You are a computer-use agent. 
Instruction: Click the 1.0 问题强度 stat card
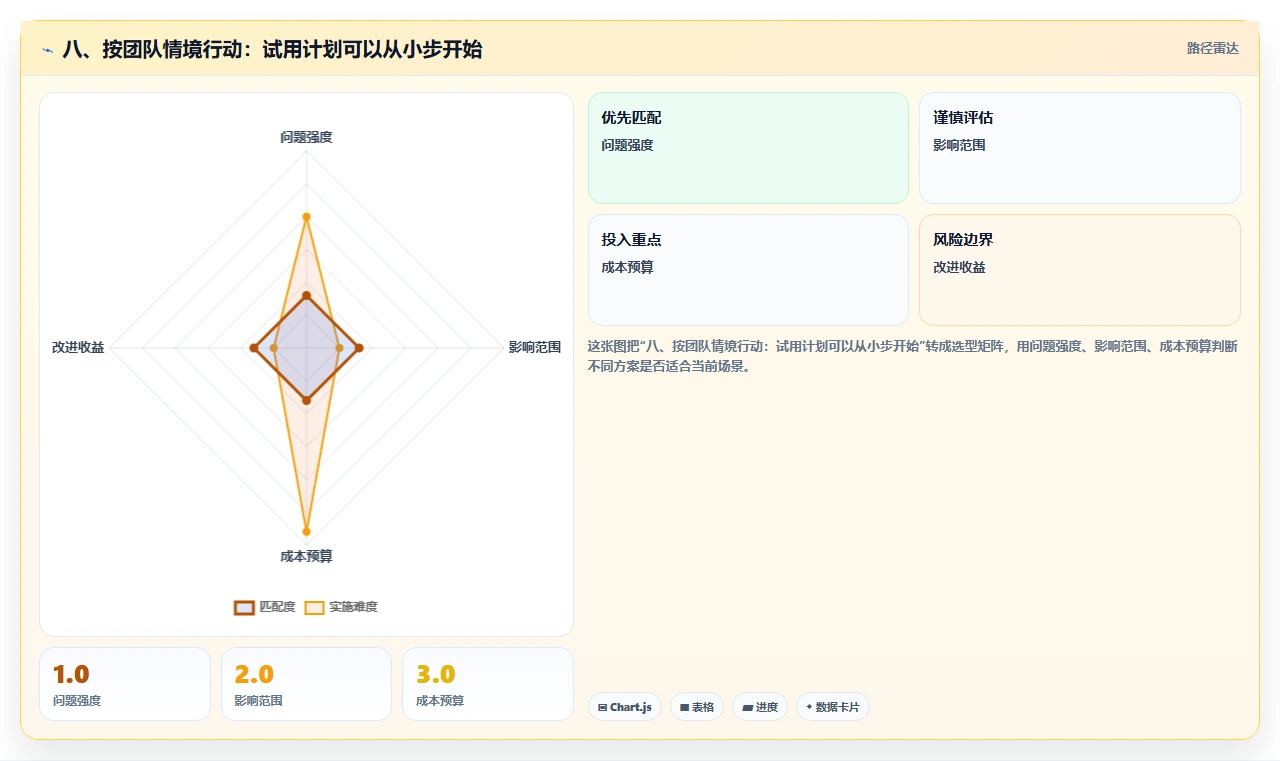[125, 684]
